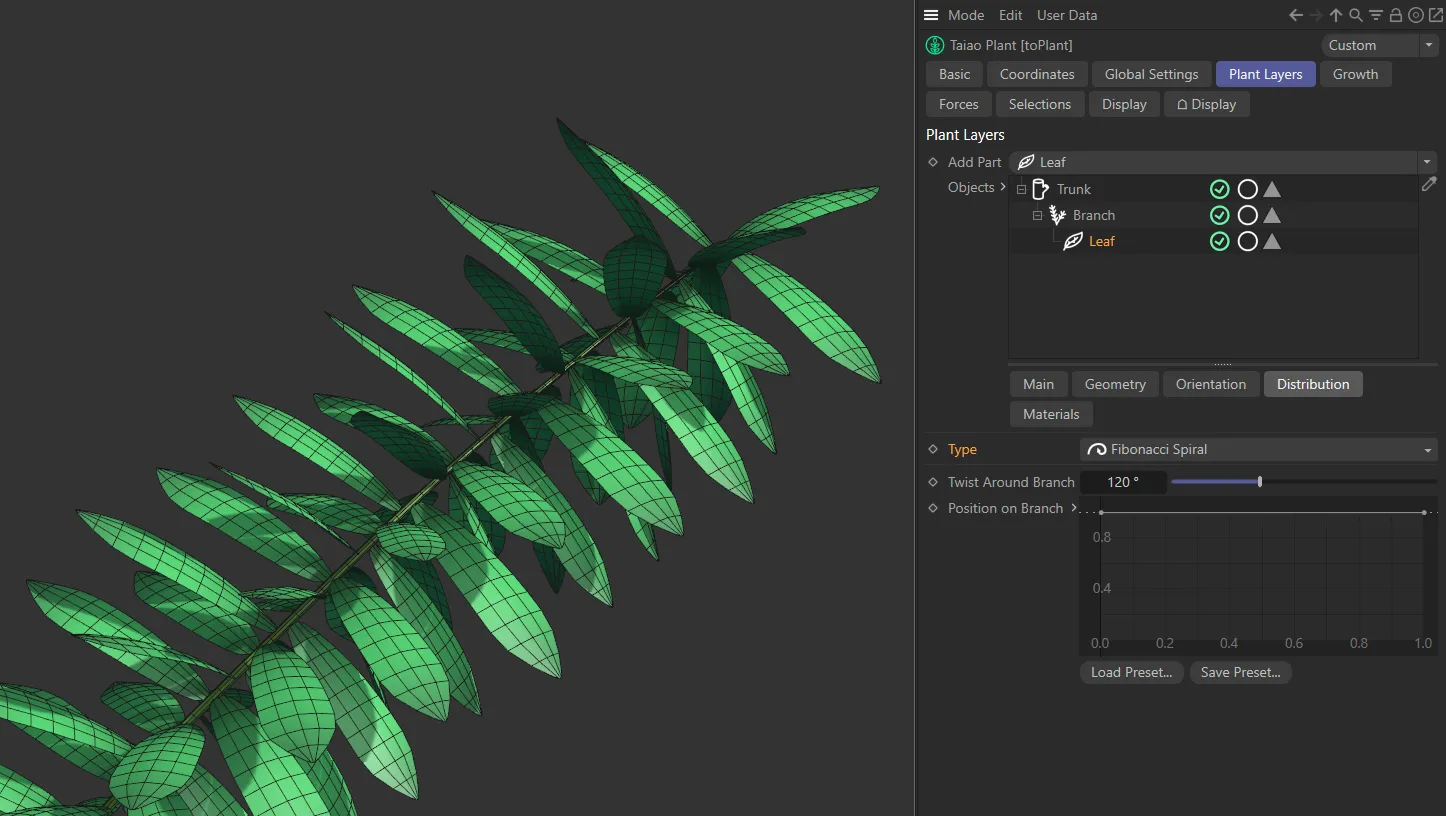Click inside the 120 degree twist value field

[1123, 482]
